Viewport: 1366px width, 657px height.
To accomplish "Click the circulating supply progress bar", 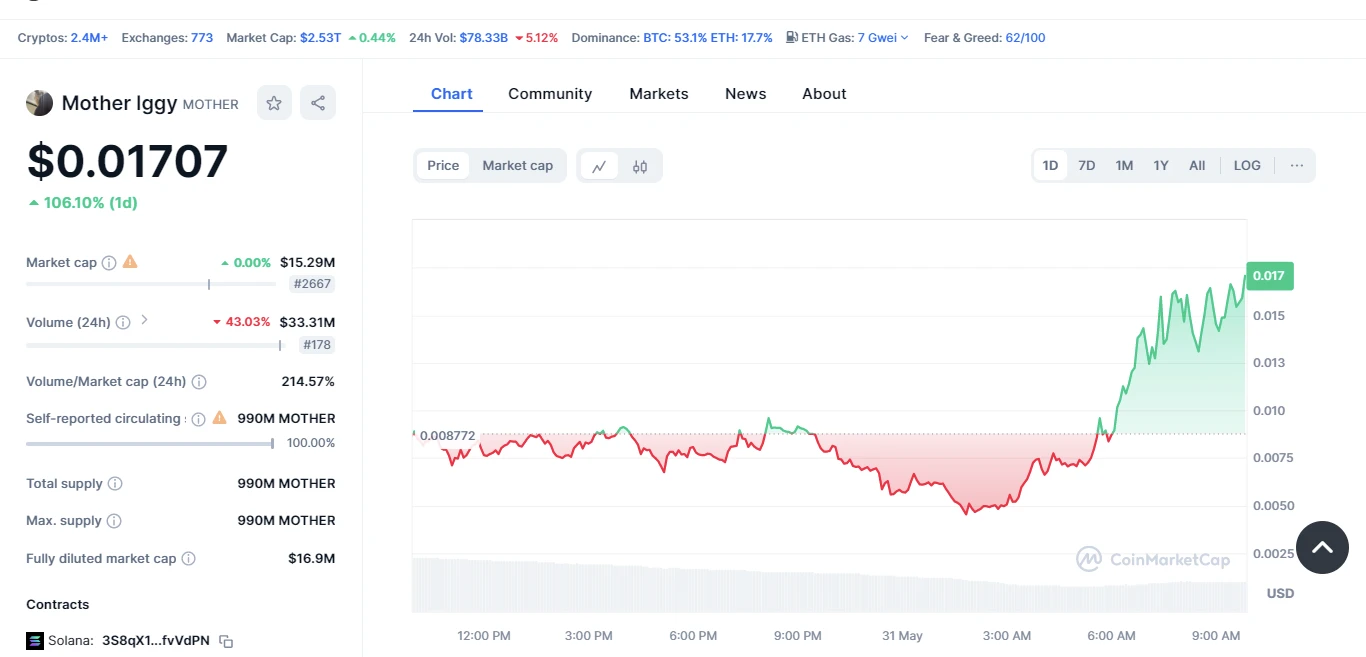I will pyautogui.click(x=150, y=443).
